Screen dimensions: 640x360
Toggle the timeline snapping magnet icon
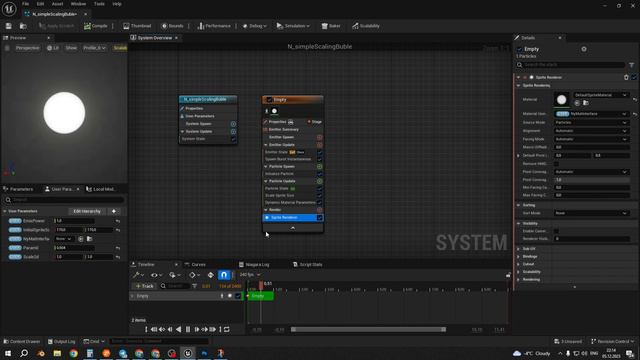pyautogui.click(x=224, y=275)
